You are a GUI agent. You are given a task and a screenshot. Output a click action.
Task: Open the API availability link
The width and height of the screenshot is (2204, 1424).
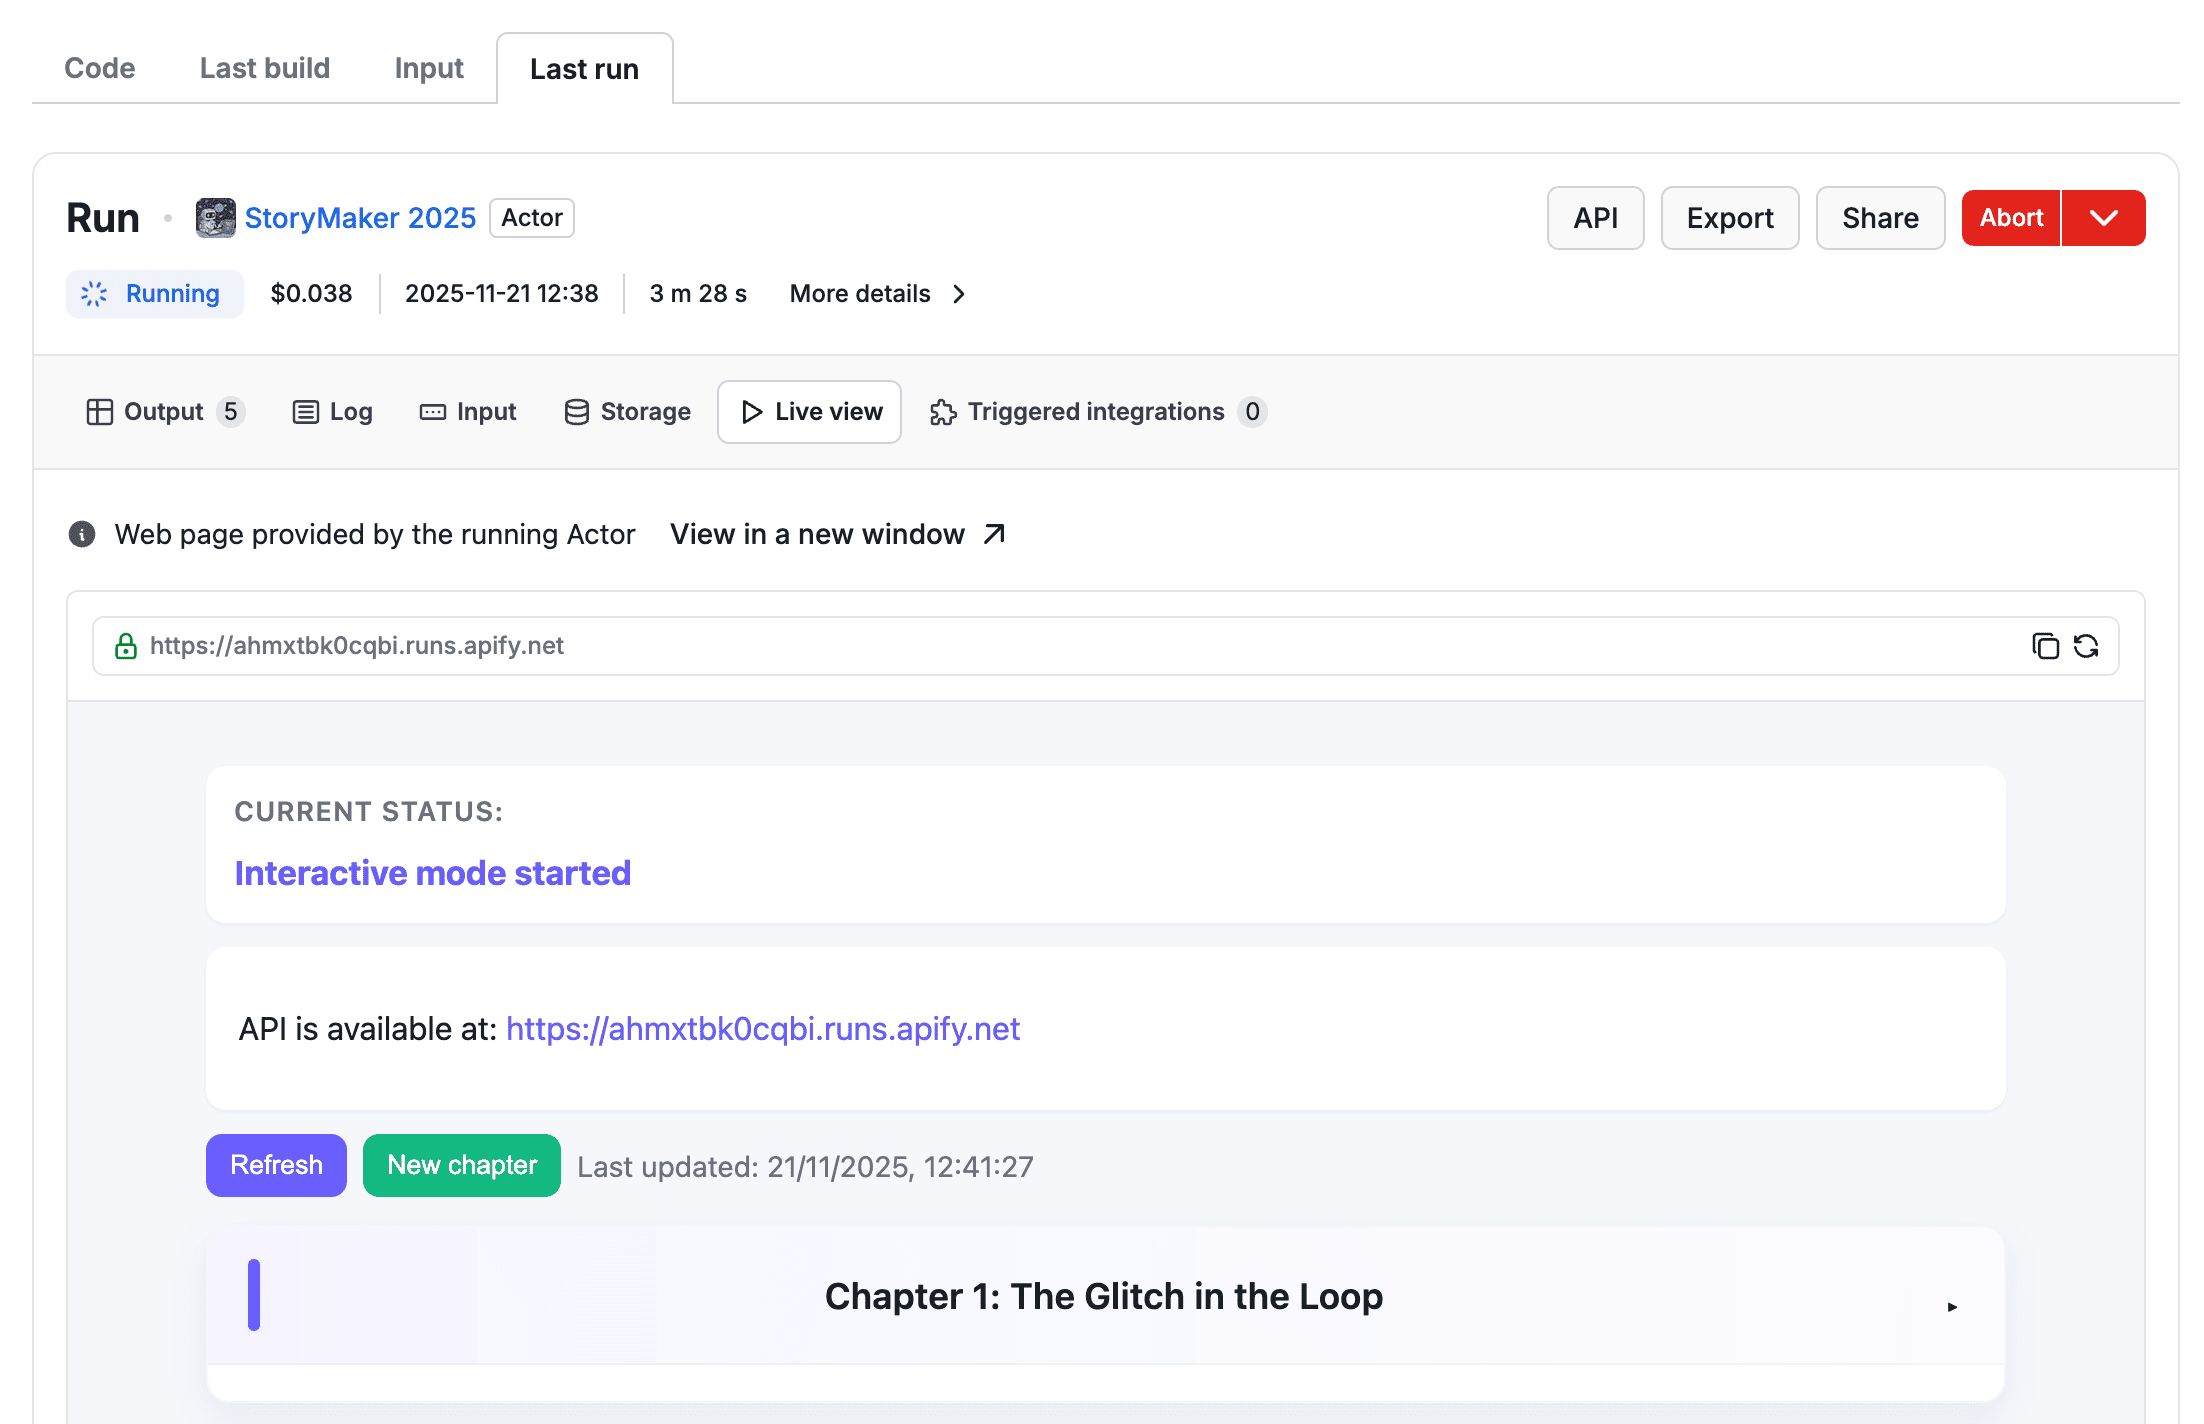[762, 1028]
